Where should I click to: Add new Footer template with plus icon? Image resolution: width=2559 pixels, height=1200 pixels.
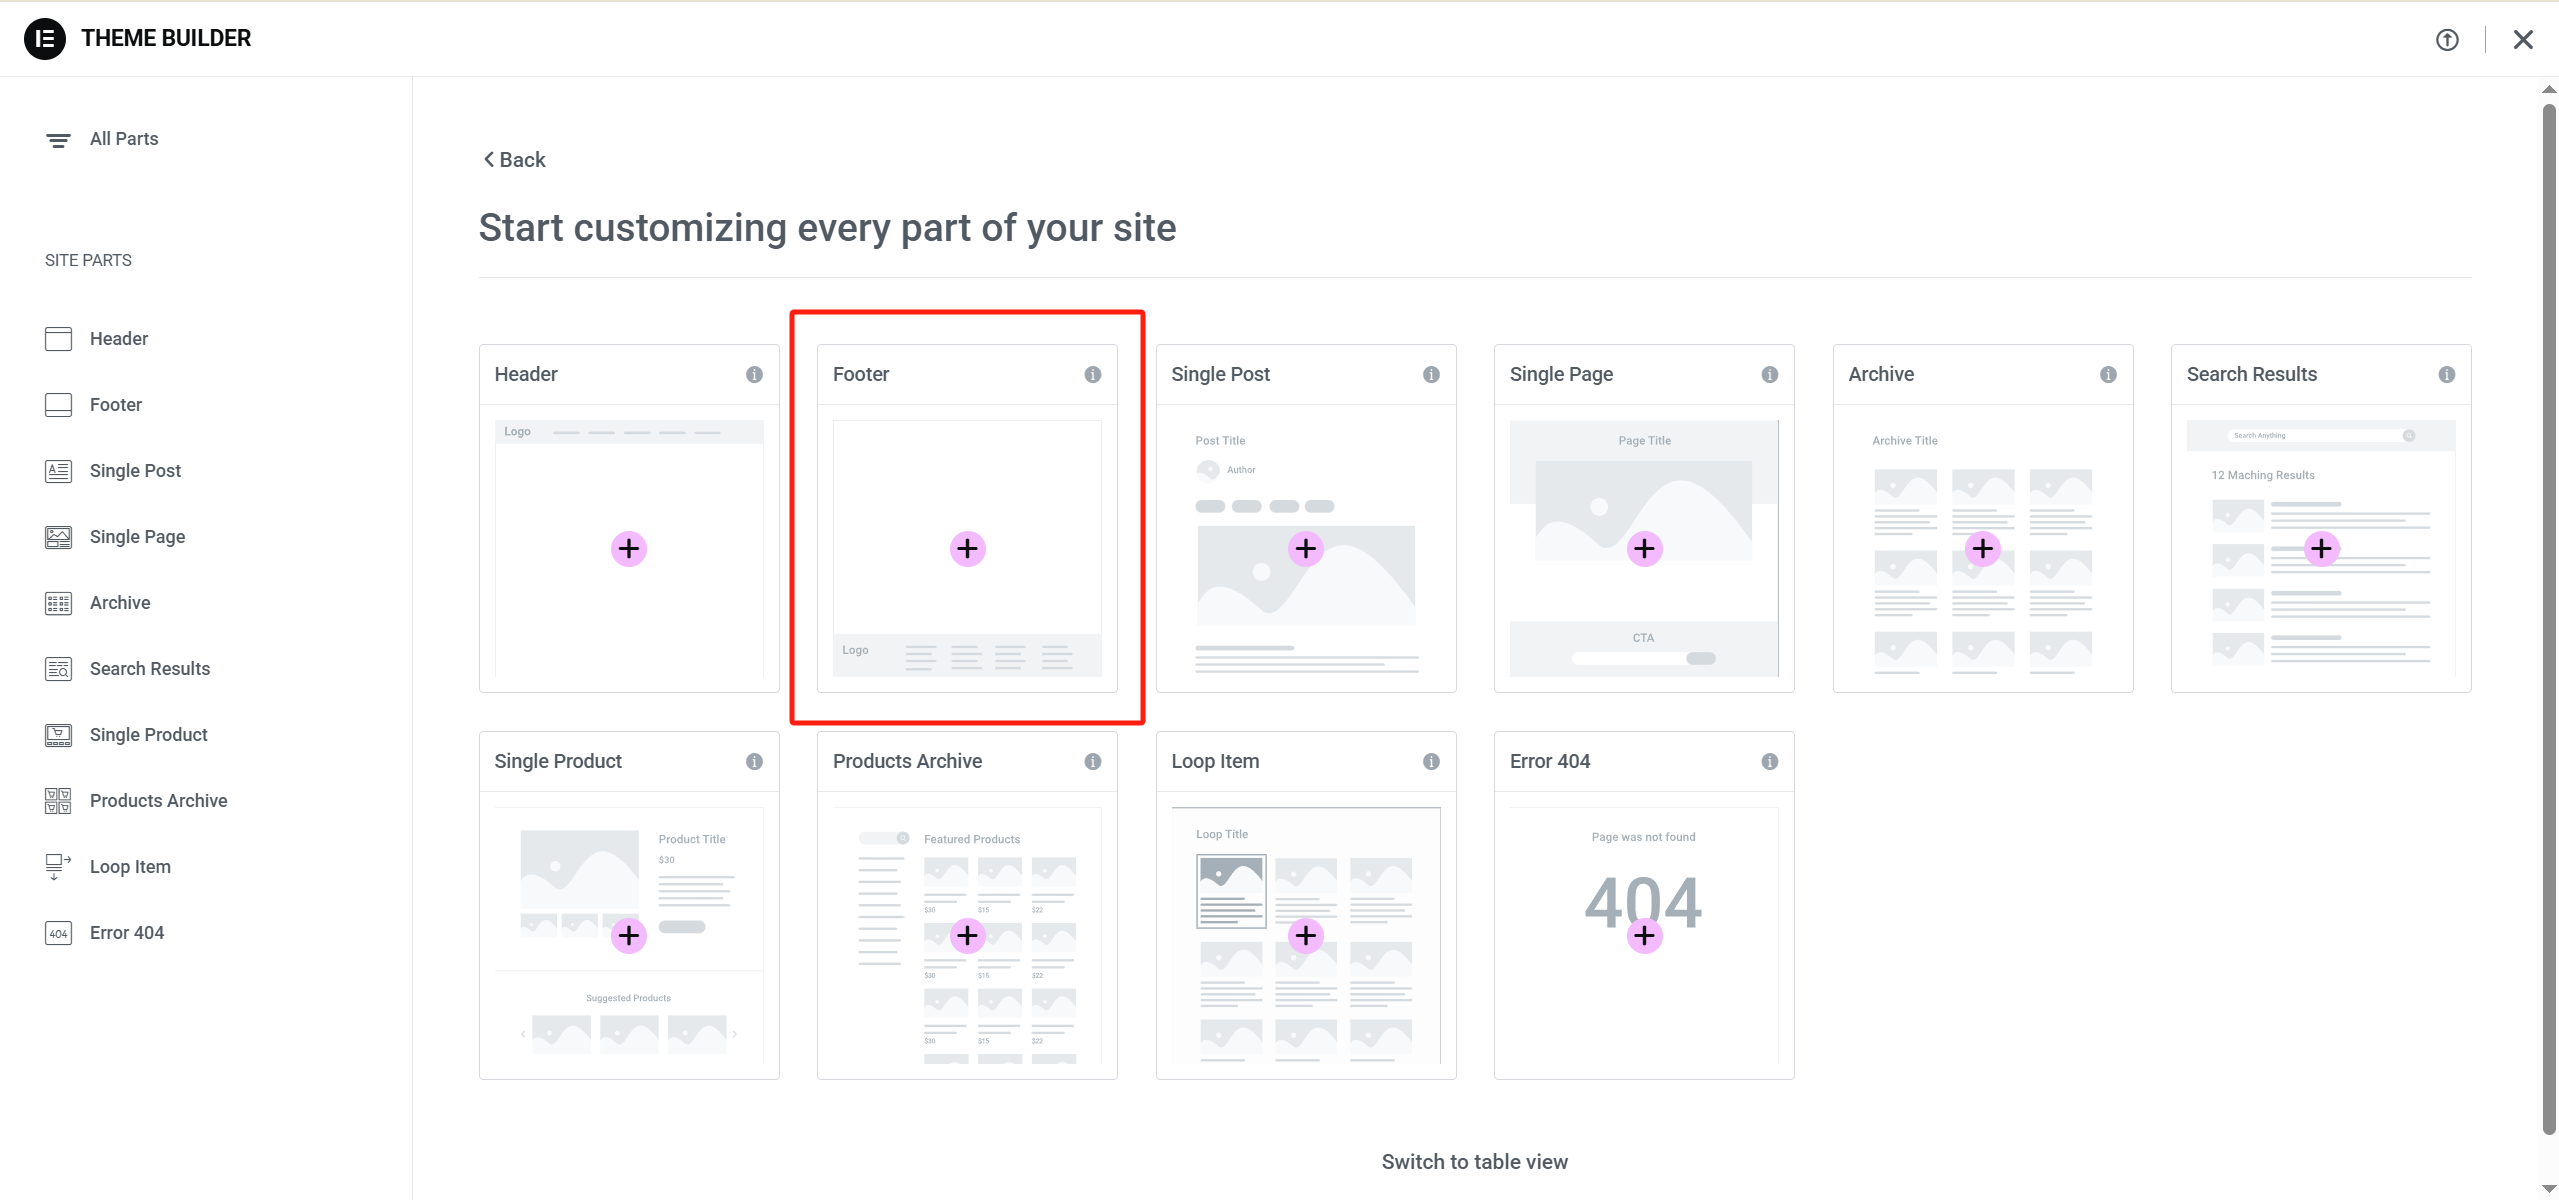click(967, 549)
